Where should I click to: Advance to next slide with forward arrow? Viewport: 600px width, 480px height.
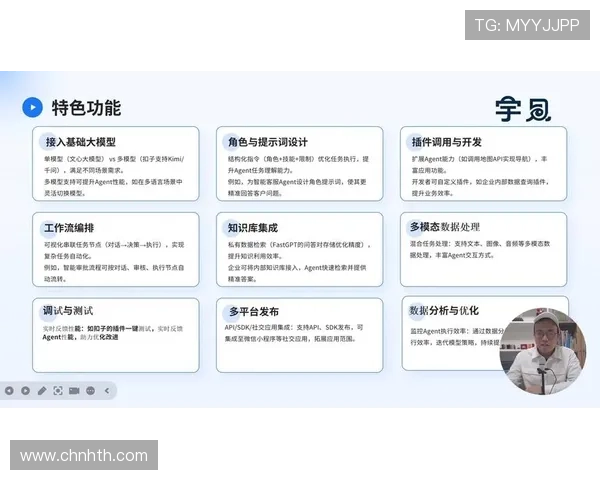click(x=26, y=391)
